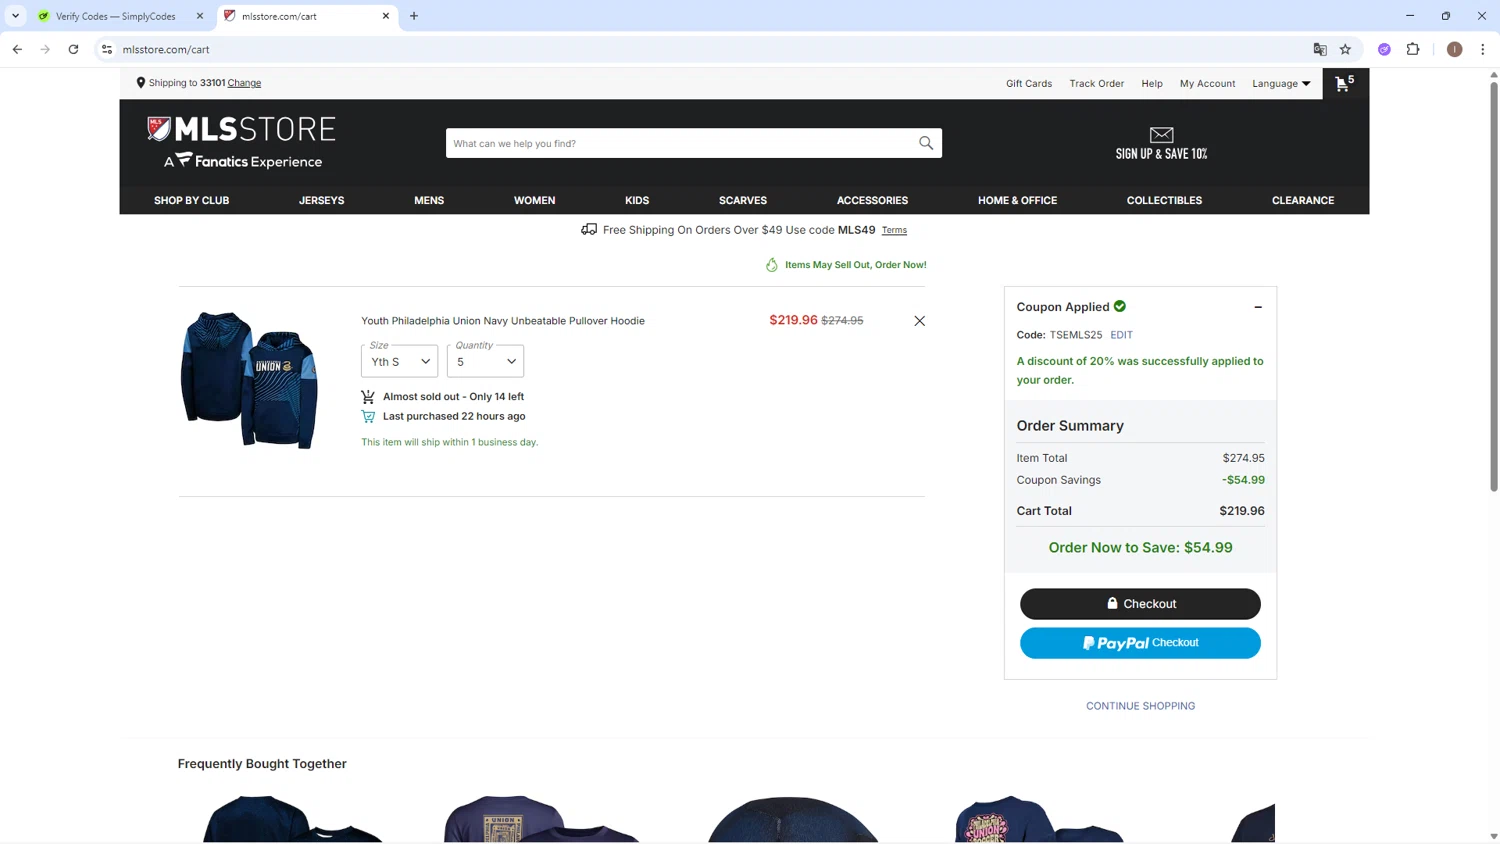Viewport: 1500px width, 844px height.
Task: Close the Verify Codes SimplyCodes tab
Action: click(x=200, y=16)
